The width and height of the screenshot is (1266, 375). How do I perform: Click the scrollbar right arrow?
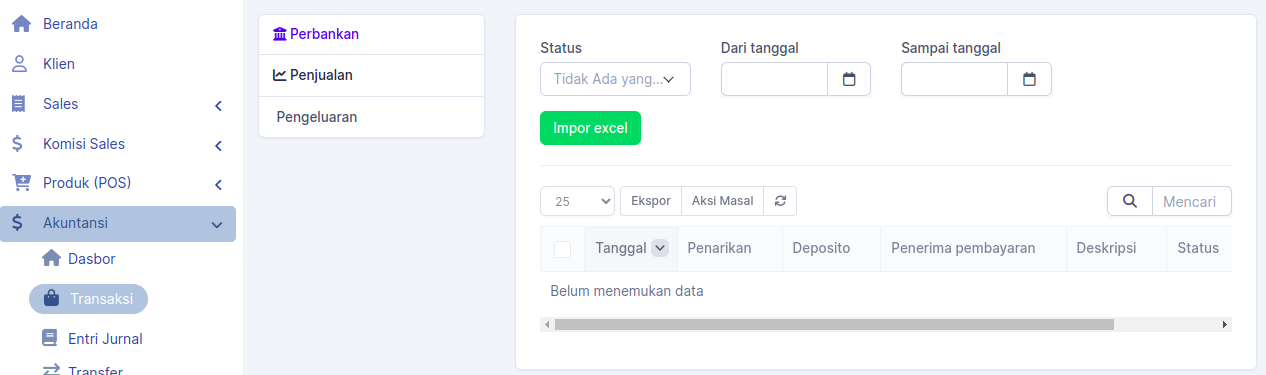click(1225, 325)
